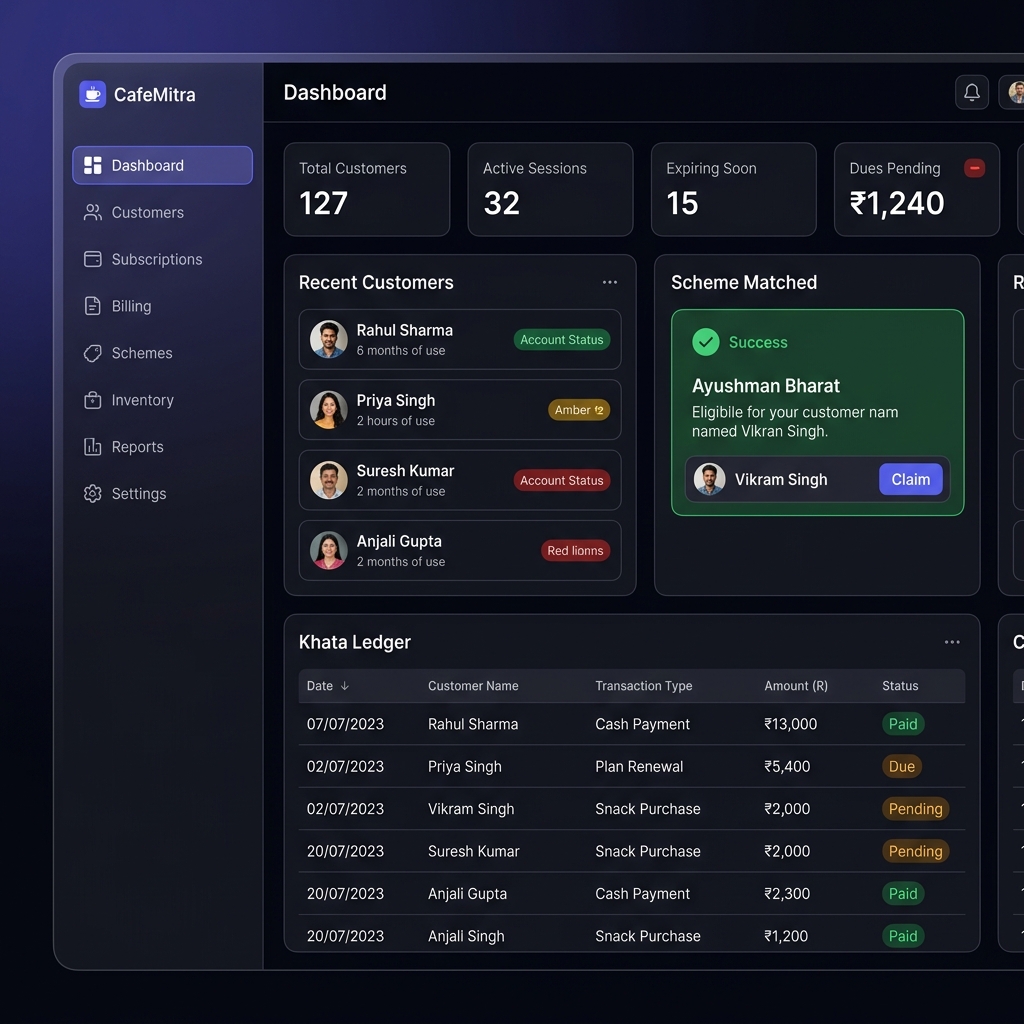1024x1024 pixels.
Task: Click the ₹5,400 amount cell
Action: pyautogui.click(x=787, y=766)
